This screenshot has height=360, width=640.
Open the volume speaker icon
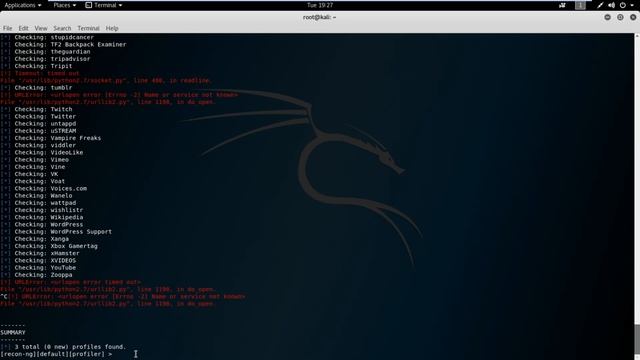611,5
